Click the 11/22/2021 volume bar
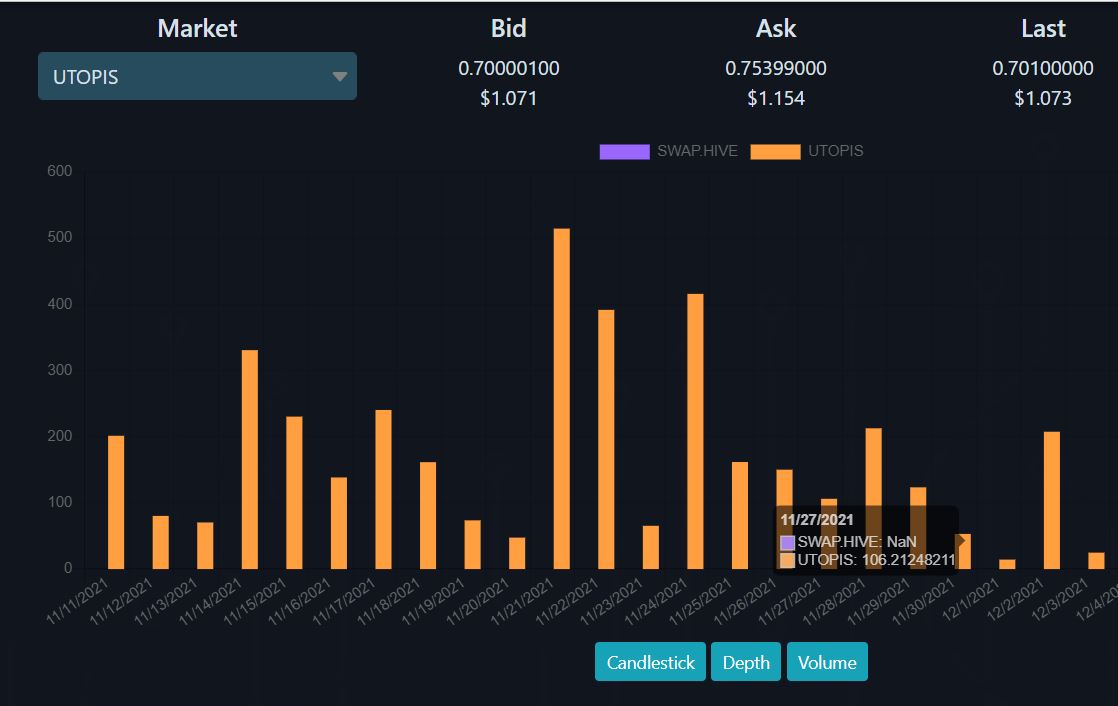1118x706 pixels. (606, 439)
